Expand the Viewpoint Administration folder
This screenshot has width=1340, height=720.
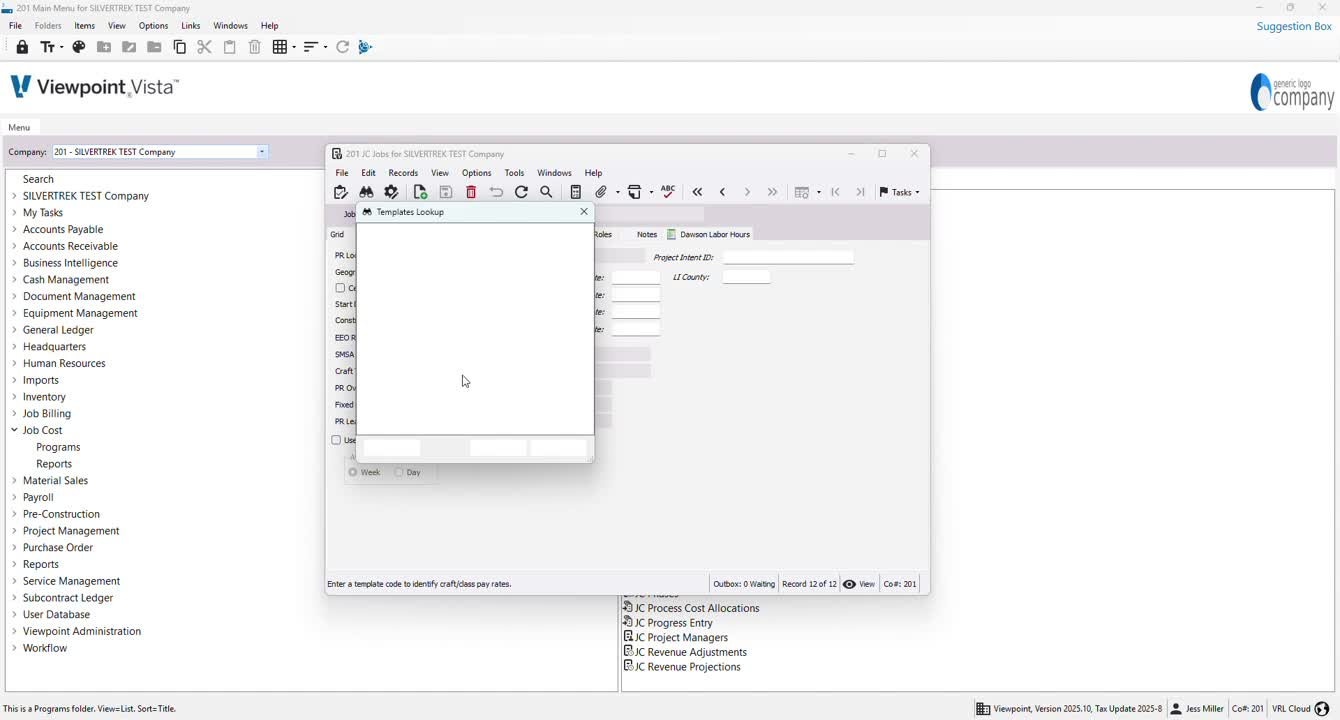[14, 631]
